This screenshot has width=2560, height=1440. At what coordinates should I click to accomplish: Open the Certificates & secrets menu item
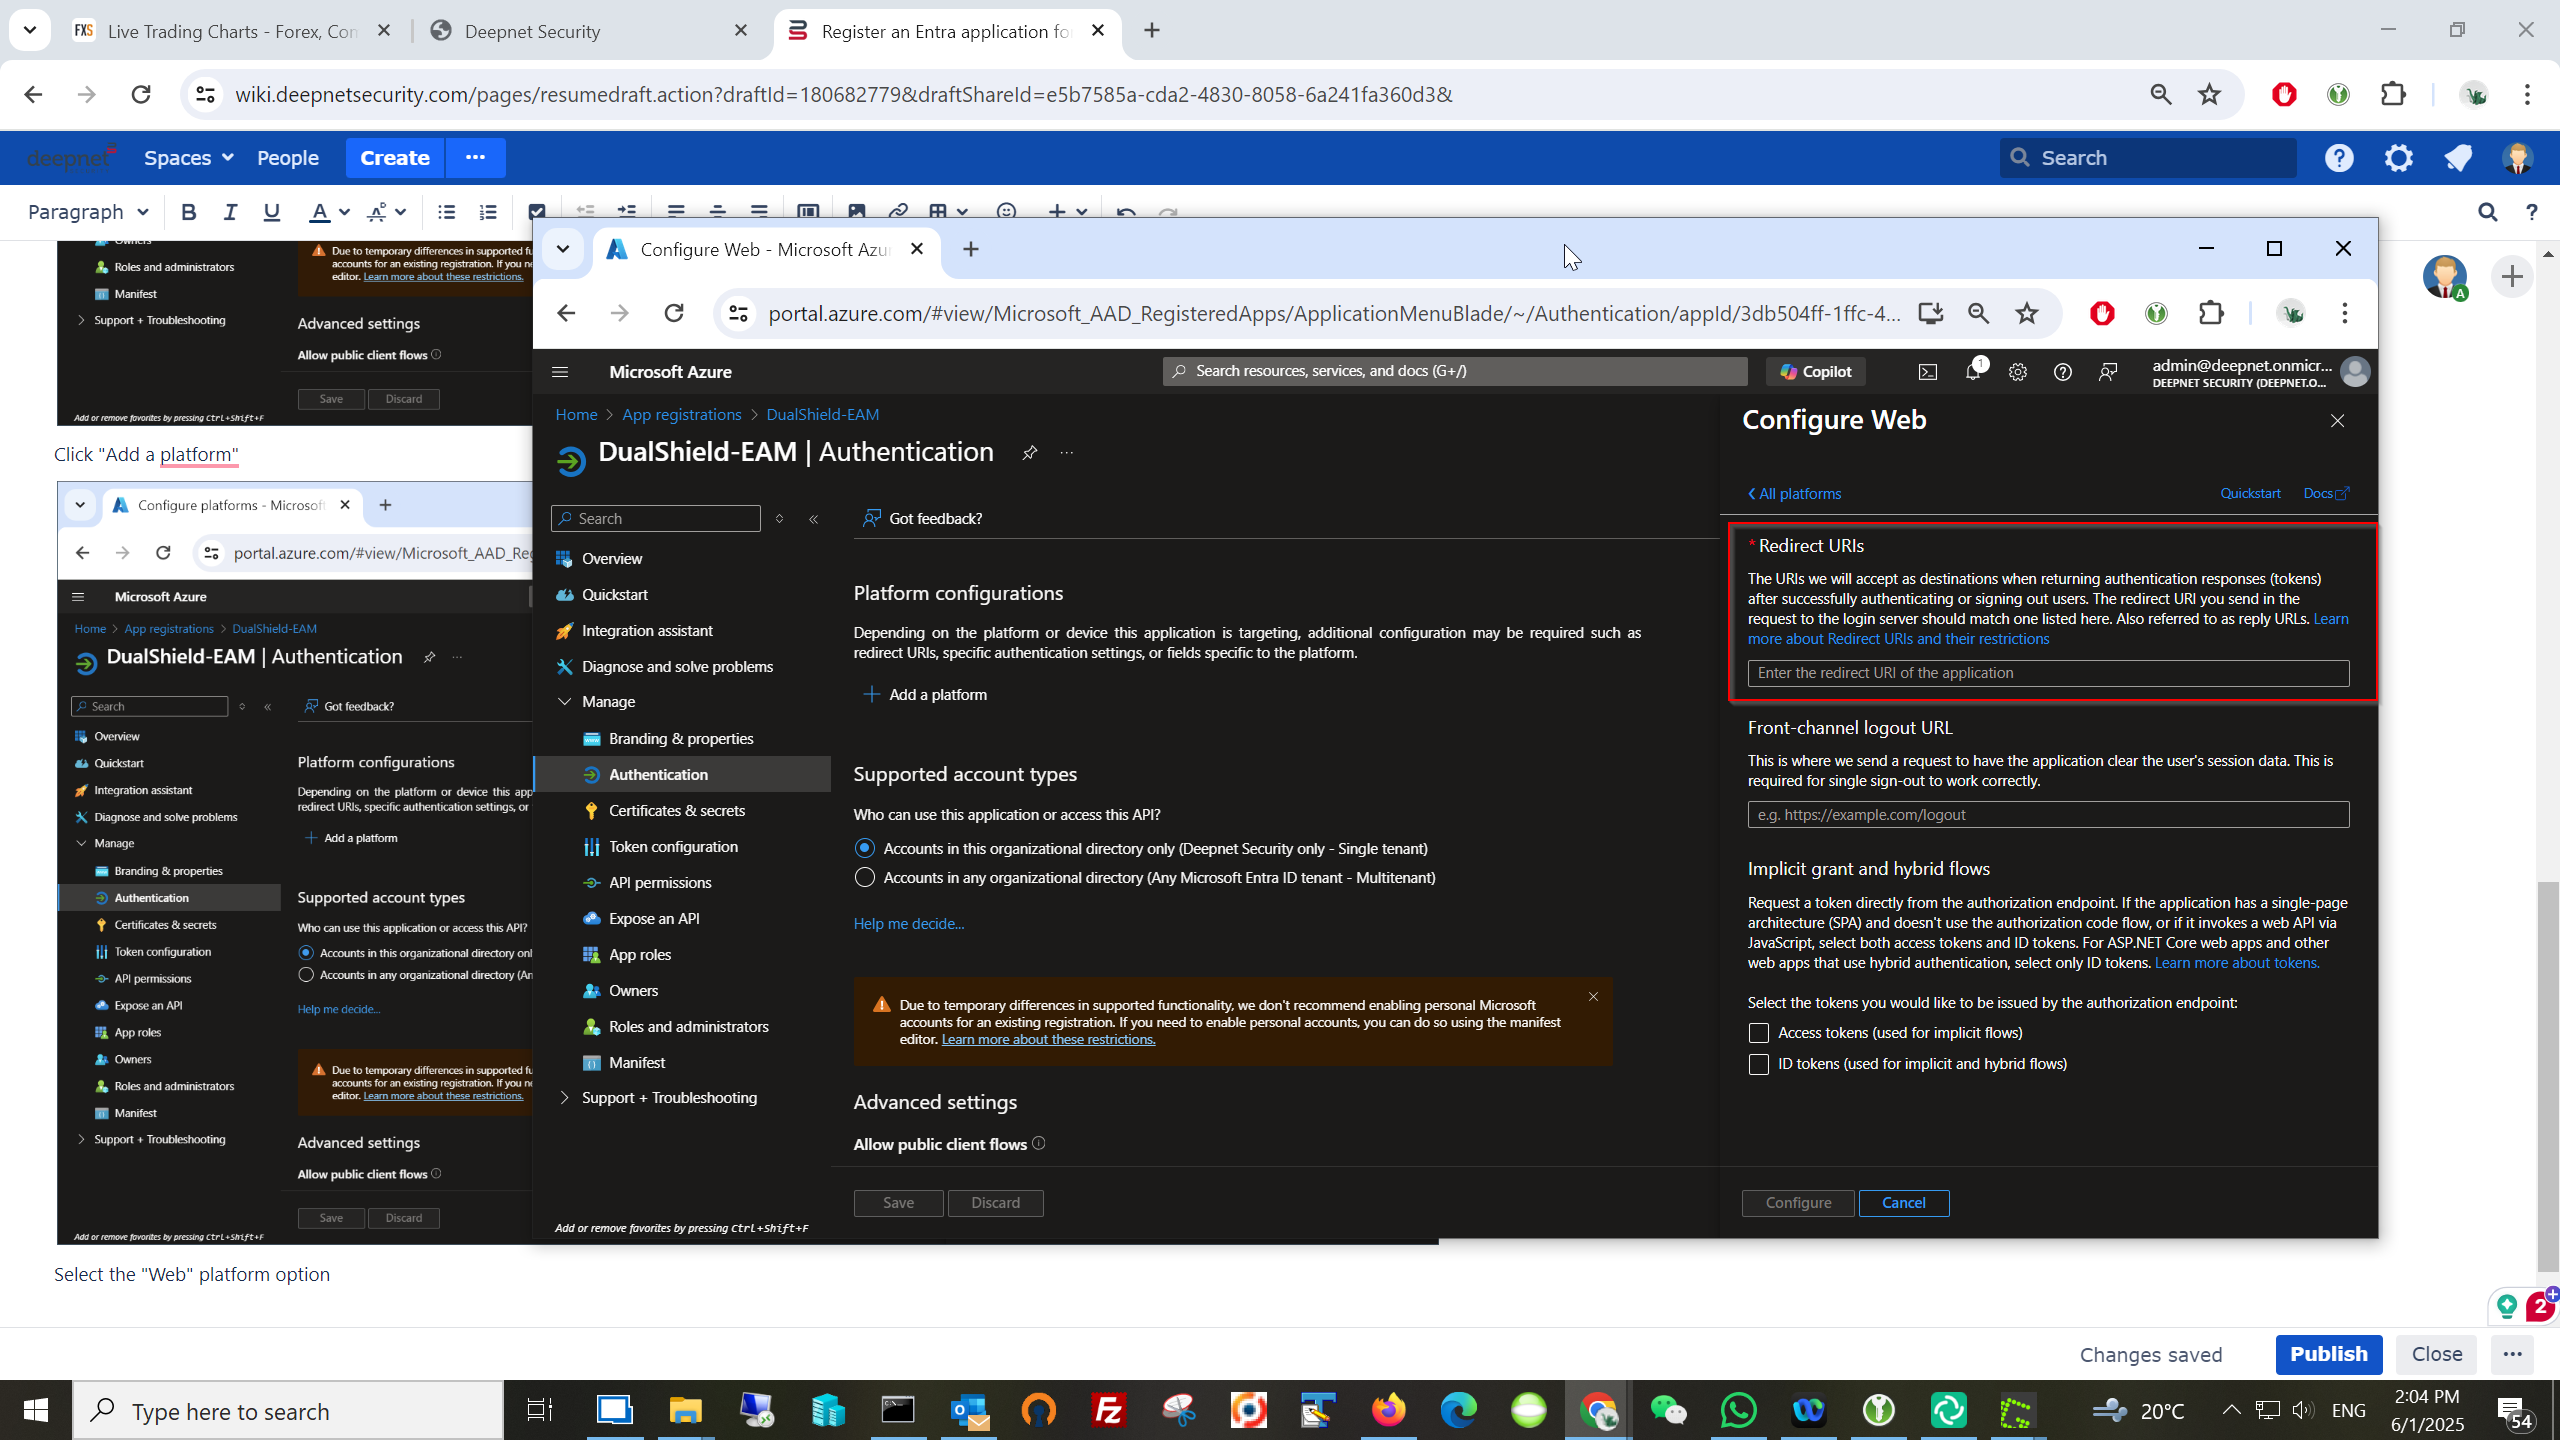677,810
